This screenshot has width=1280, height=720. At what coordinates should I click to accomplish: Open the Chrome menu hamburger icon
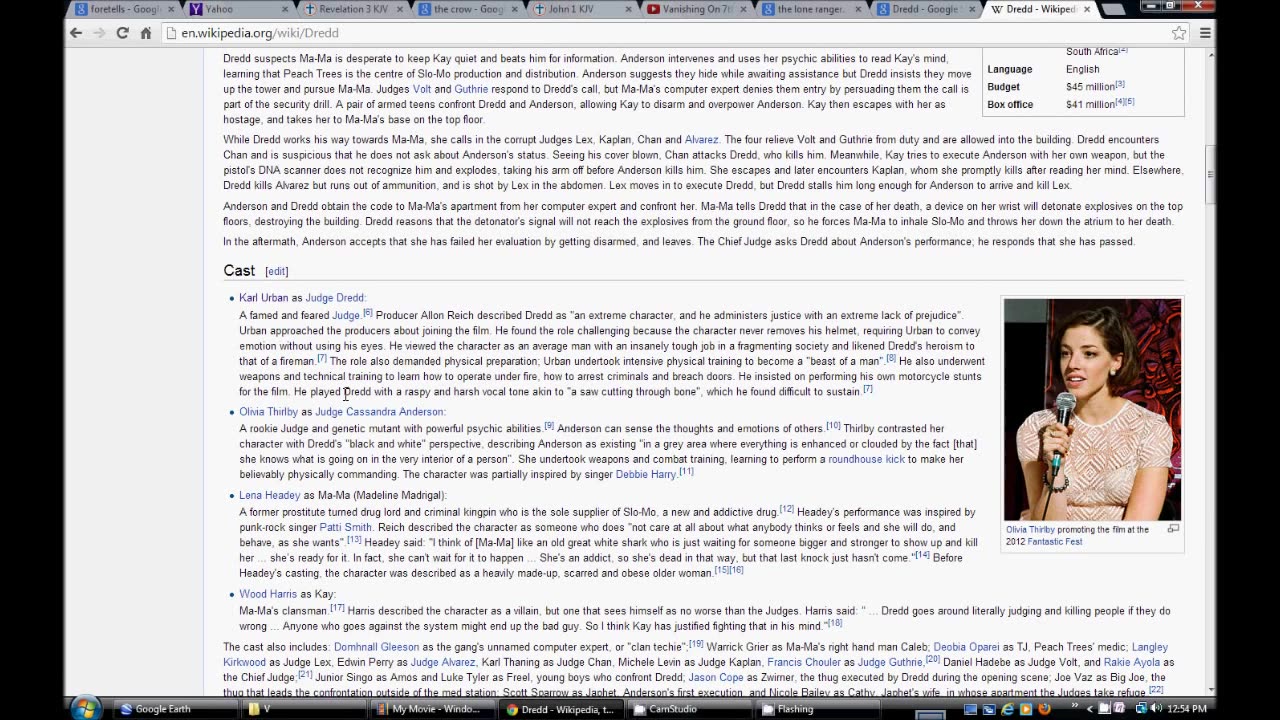1205,33
